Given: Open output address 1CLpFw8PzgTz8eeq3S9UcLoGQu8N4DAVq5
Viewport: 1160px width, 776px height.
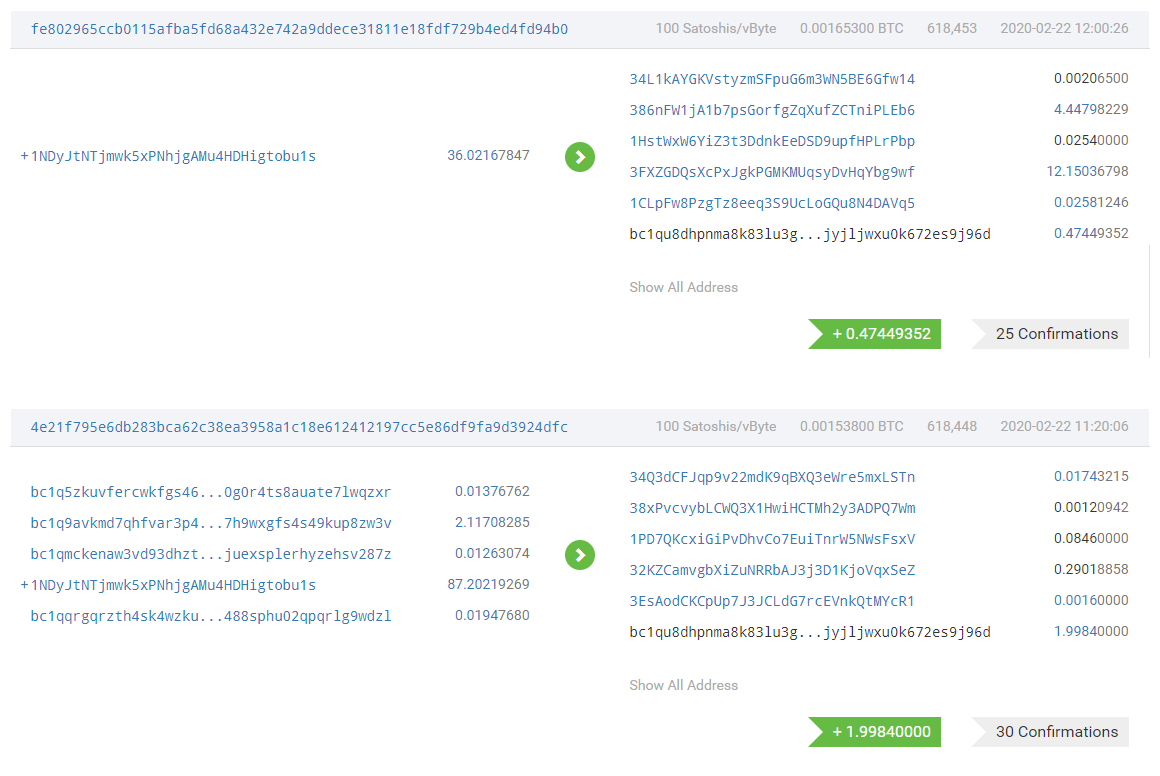Looking at the screenshot, I should (772, 203).
